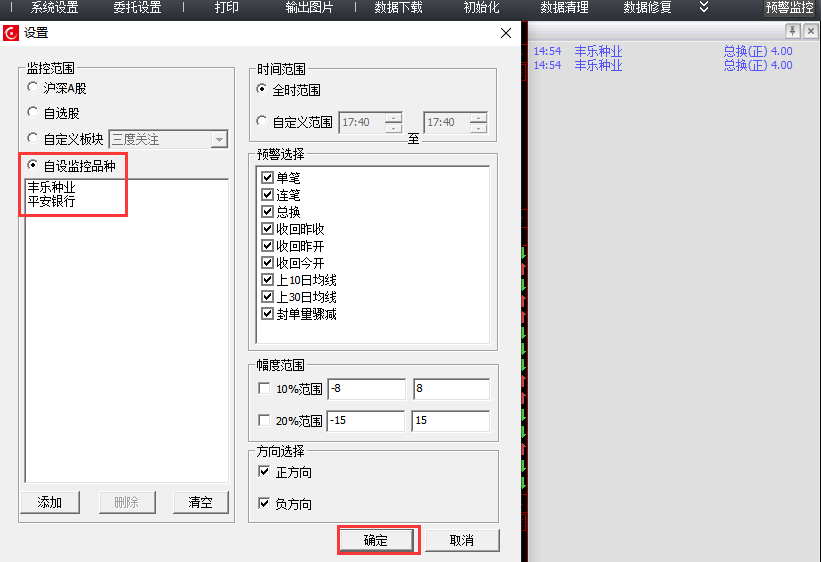This screenshot has height=562, width=821.
Task: Increase the start time with up arrow
Action: tap(394, 118)
